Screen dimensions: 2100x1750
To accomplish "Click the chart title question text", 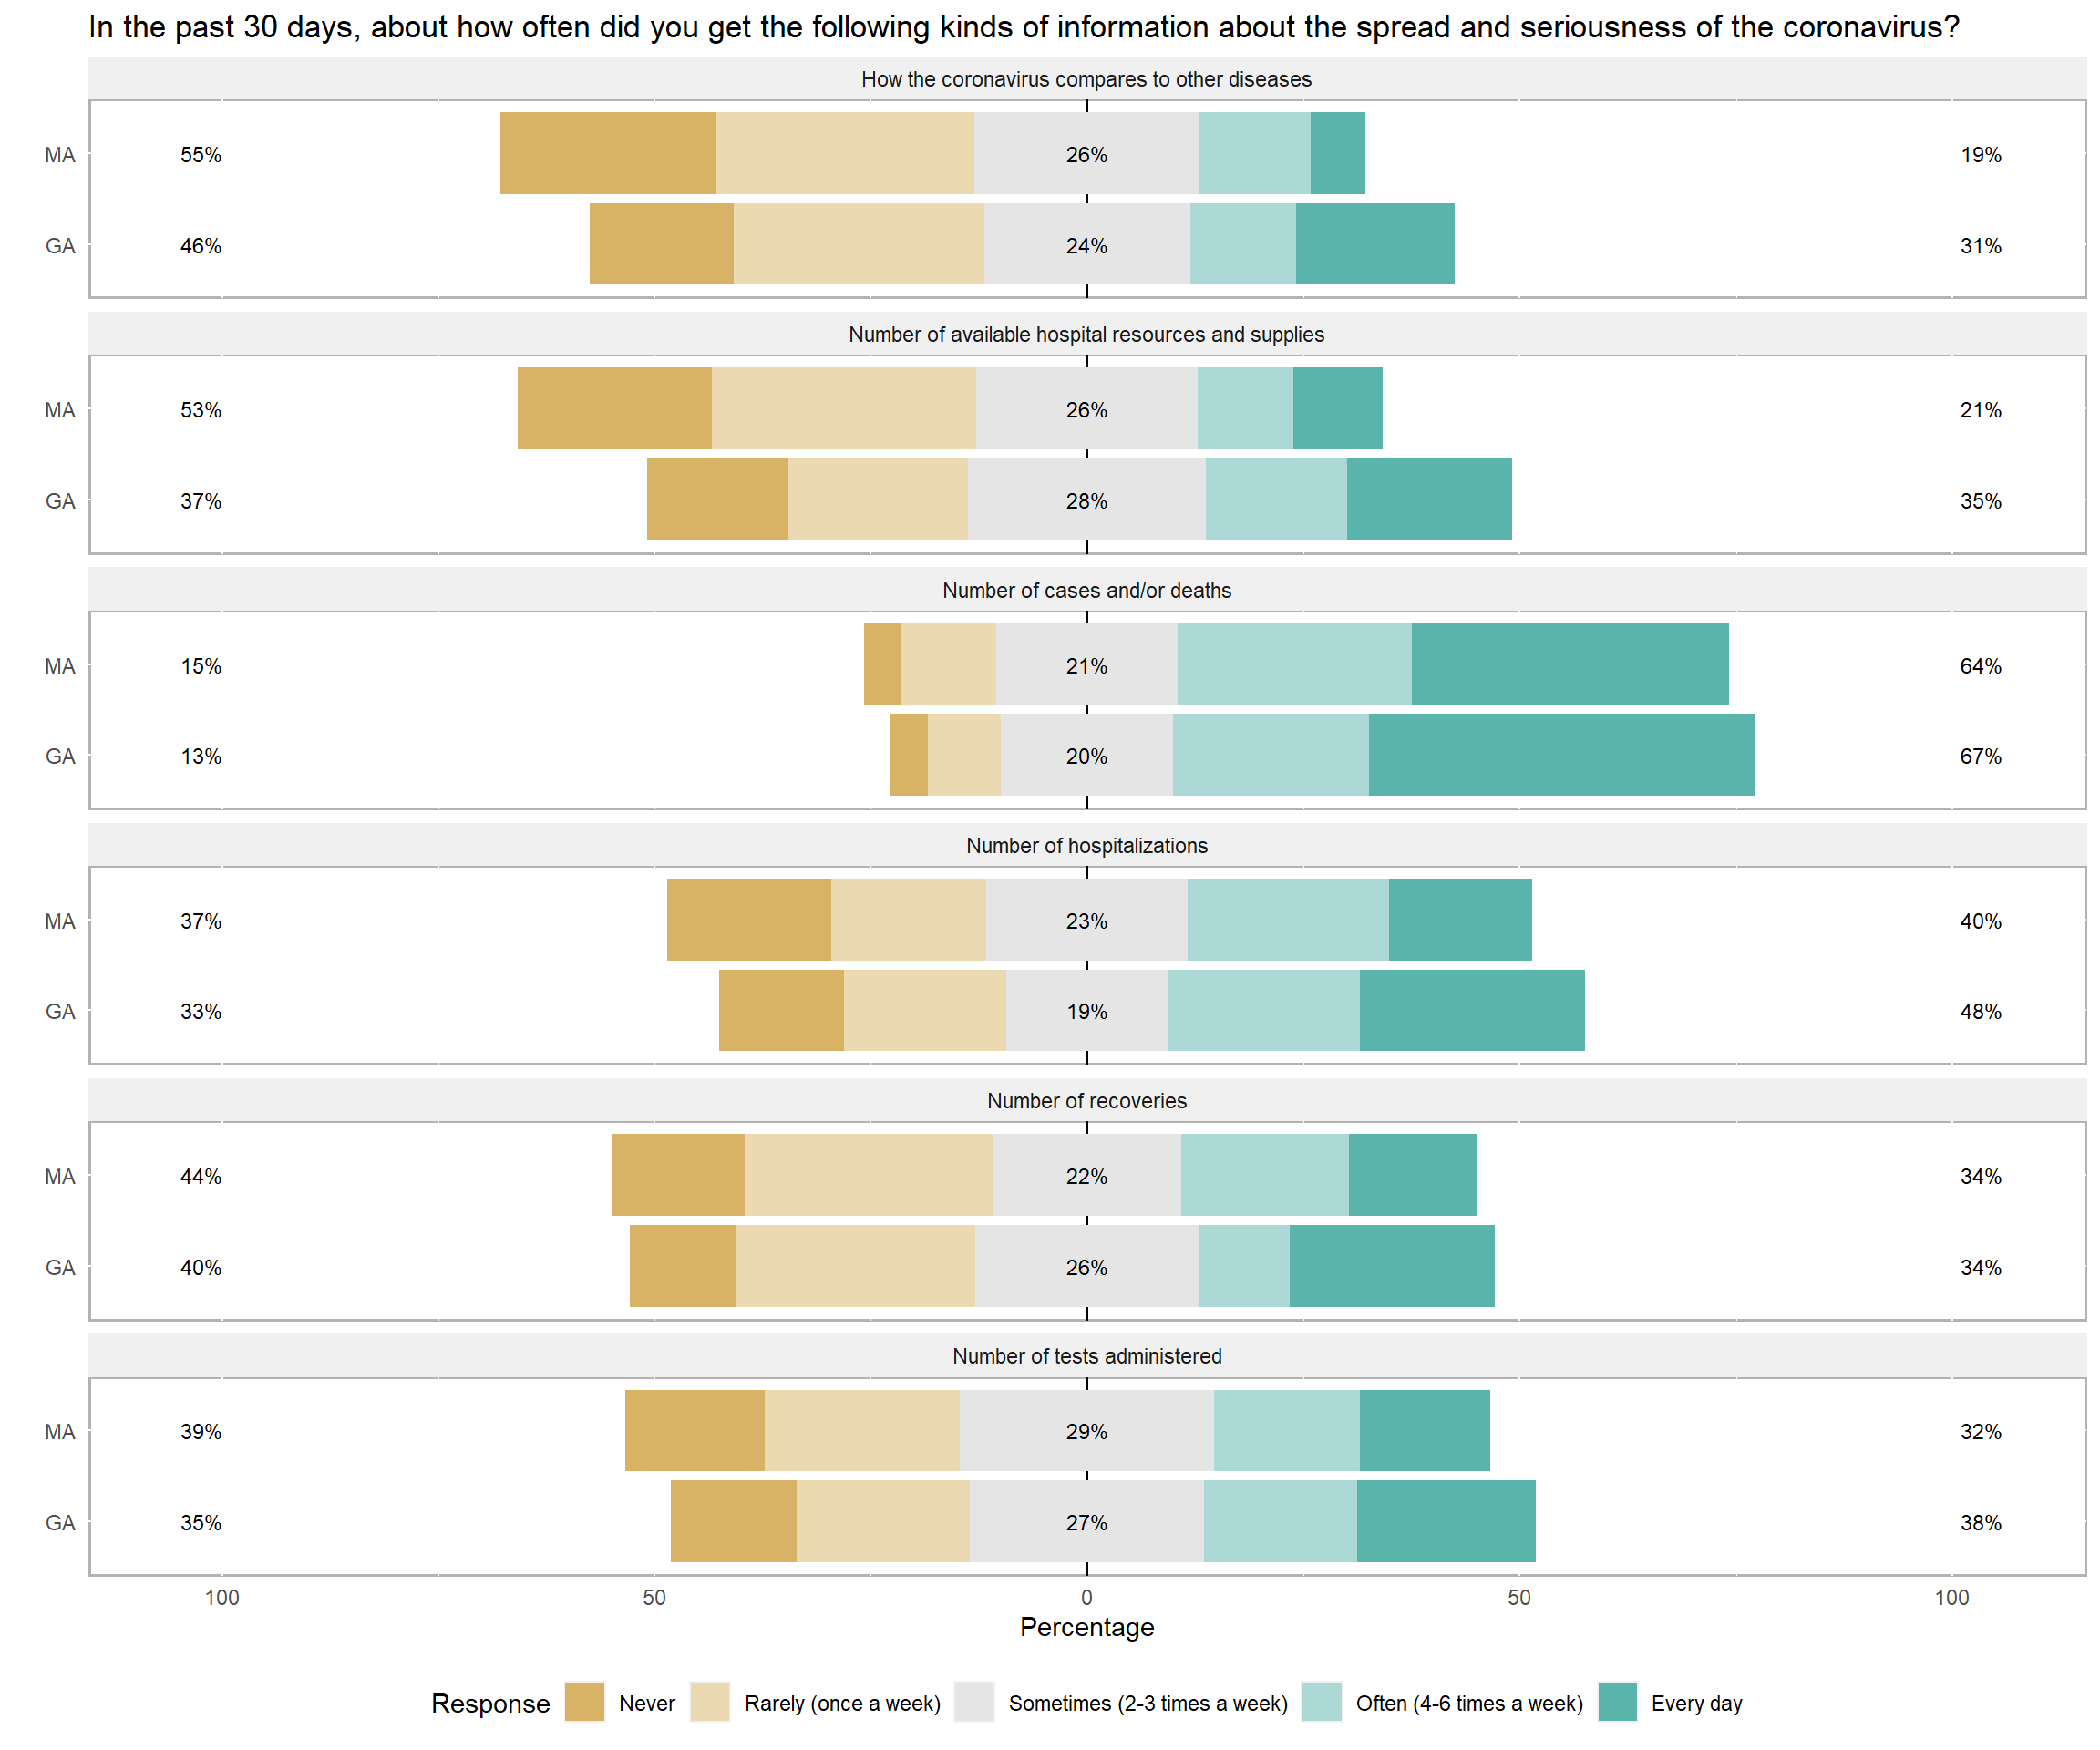I will tap(1023, 27).
